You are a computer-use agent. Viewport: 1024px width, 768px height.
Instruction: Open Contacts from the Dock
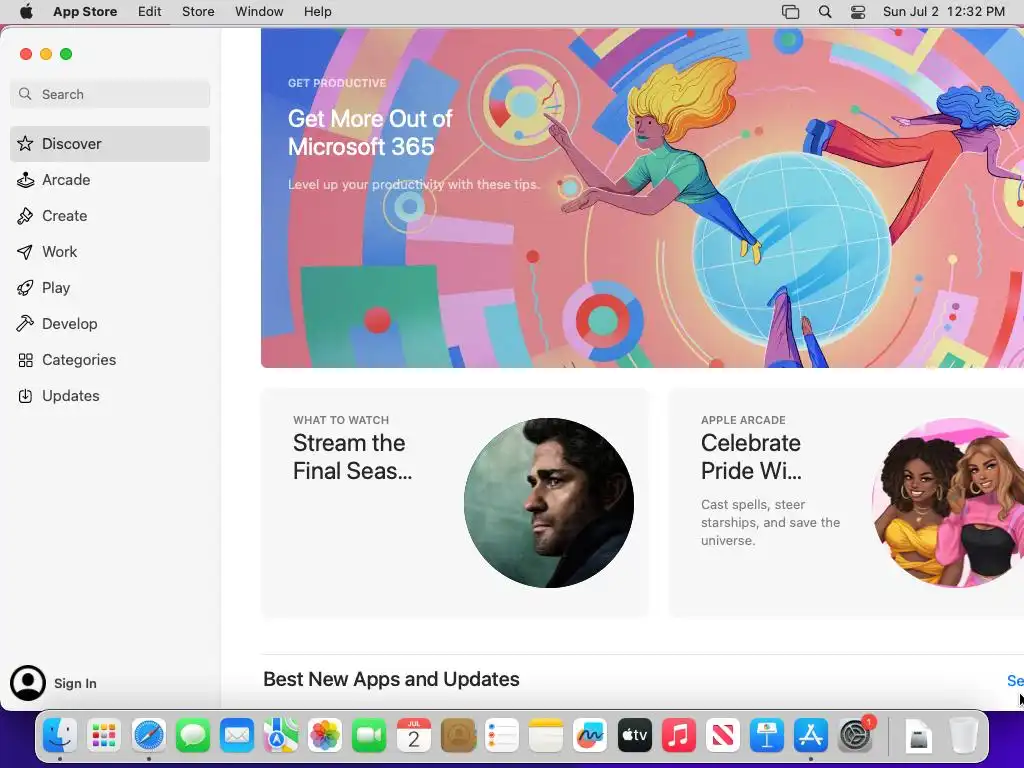coord(458,736)
